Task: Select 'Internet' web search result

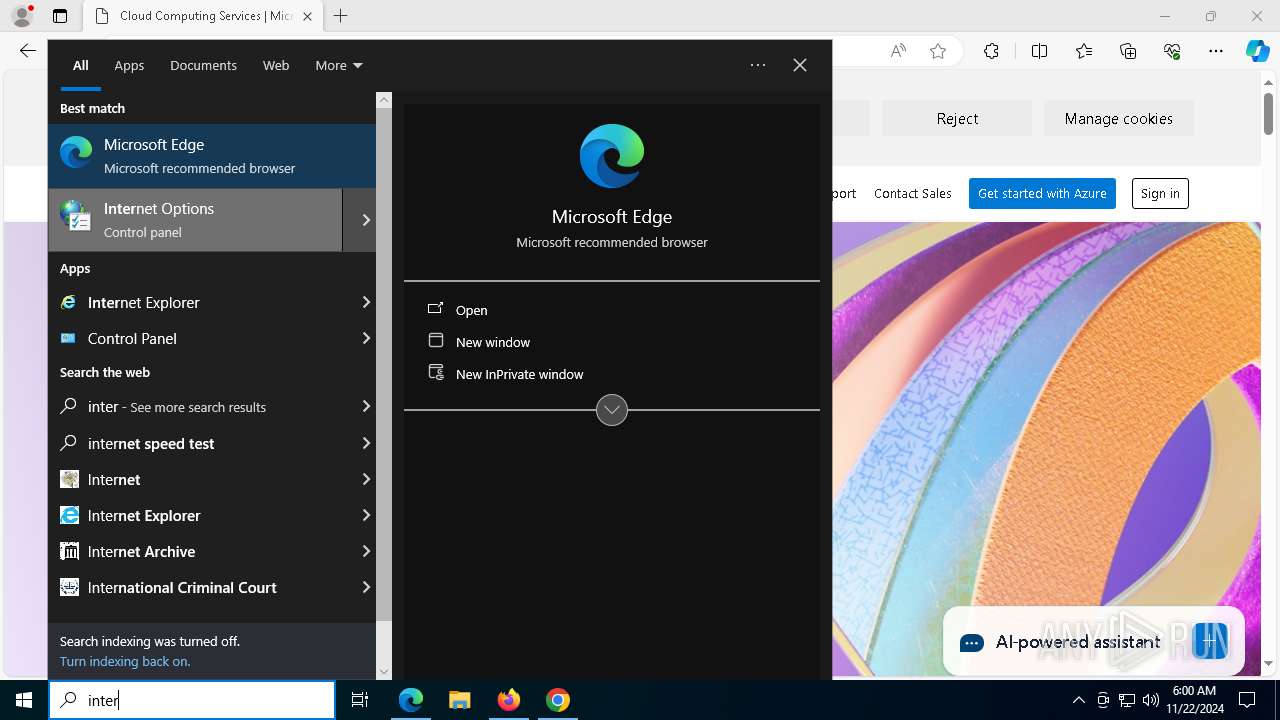Action: click(200, 479)
